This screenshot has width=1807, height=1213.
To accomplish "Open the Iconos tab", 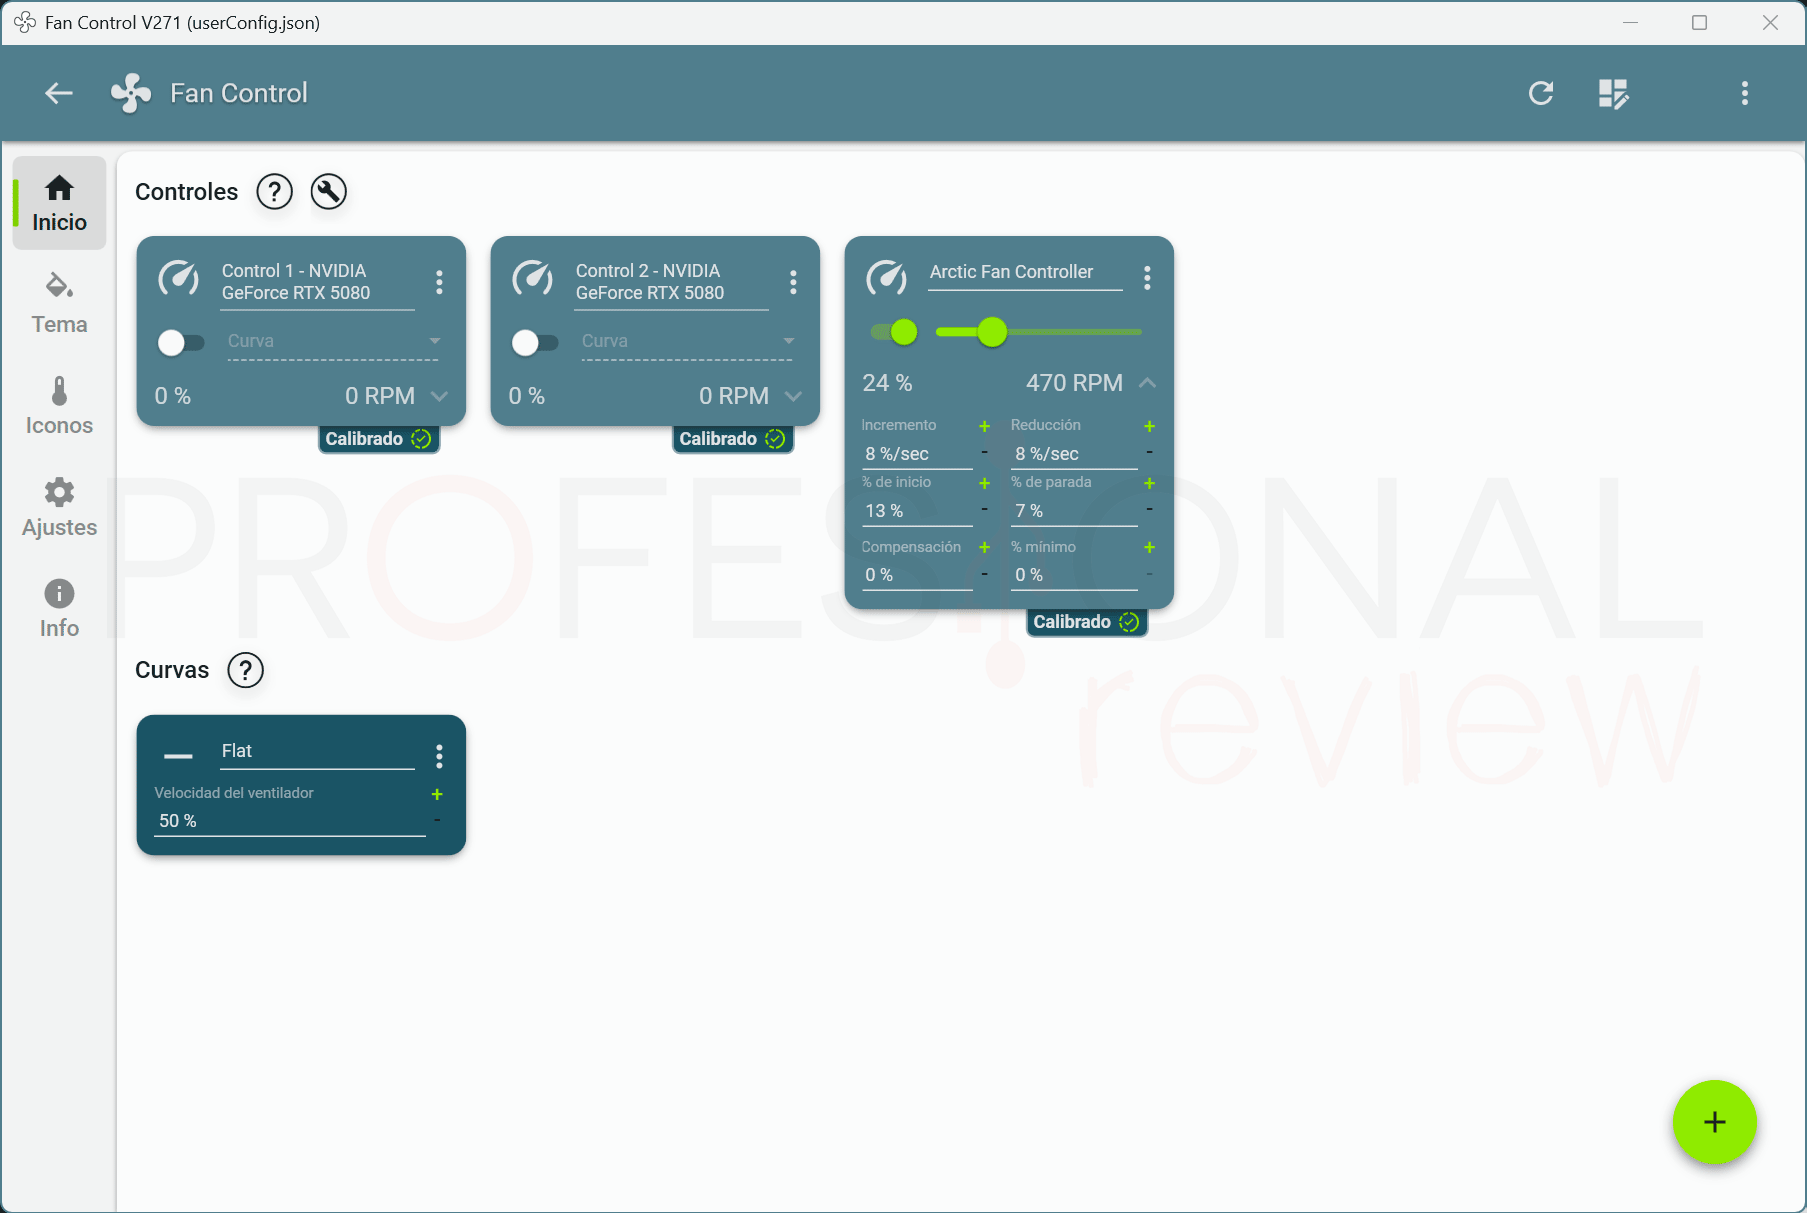I will tap(59, 406).
